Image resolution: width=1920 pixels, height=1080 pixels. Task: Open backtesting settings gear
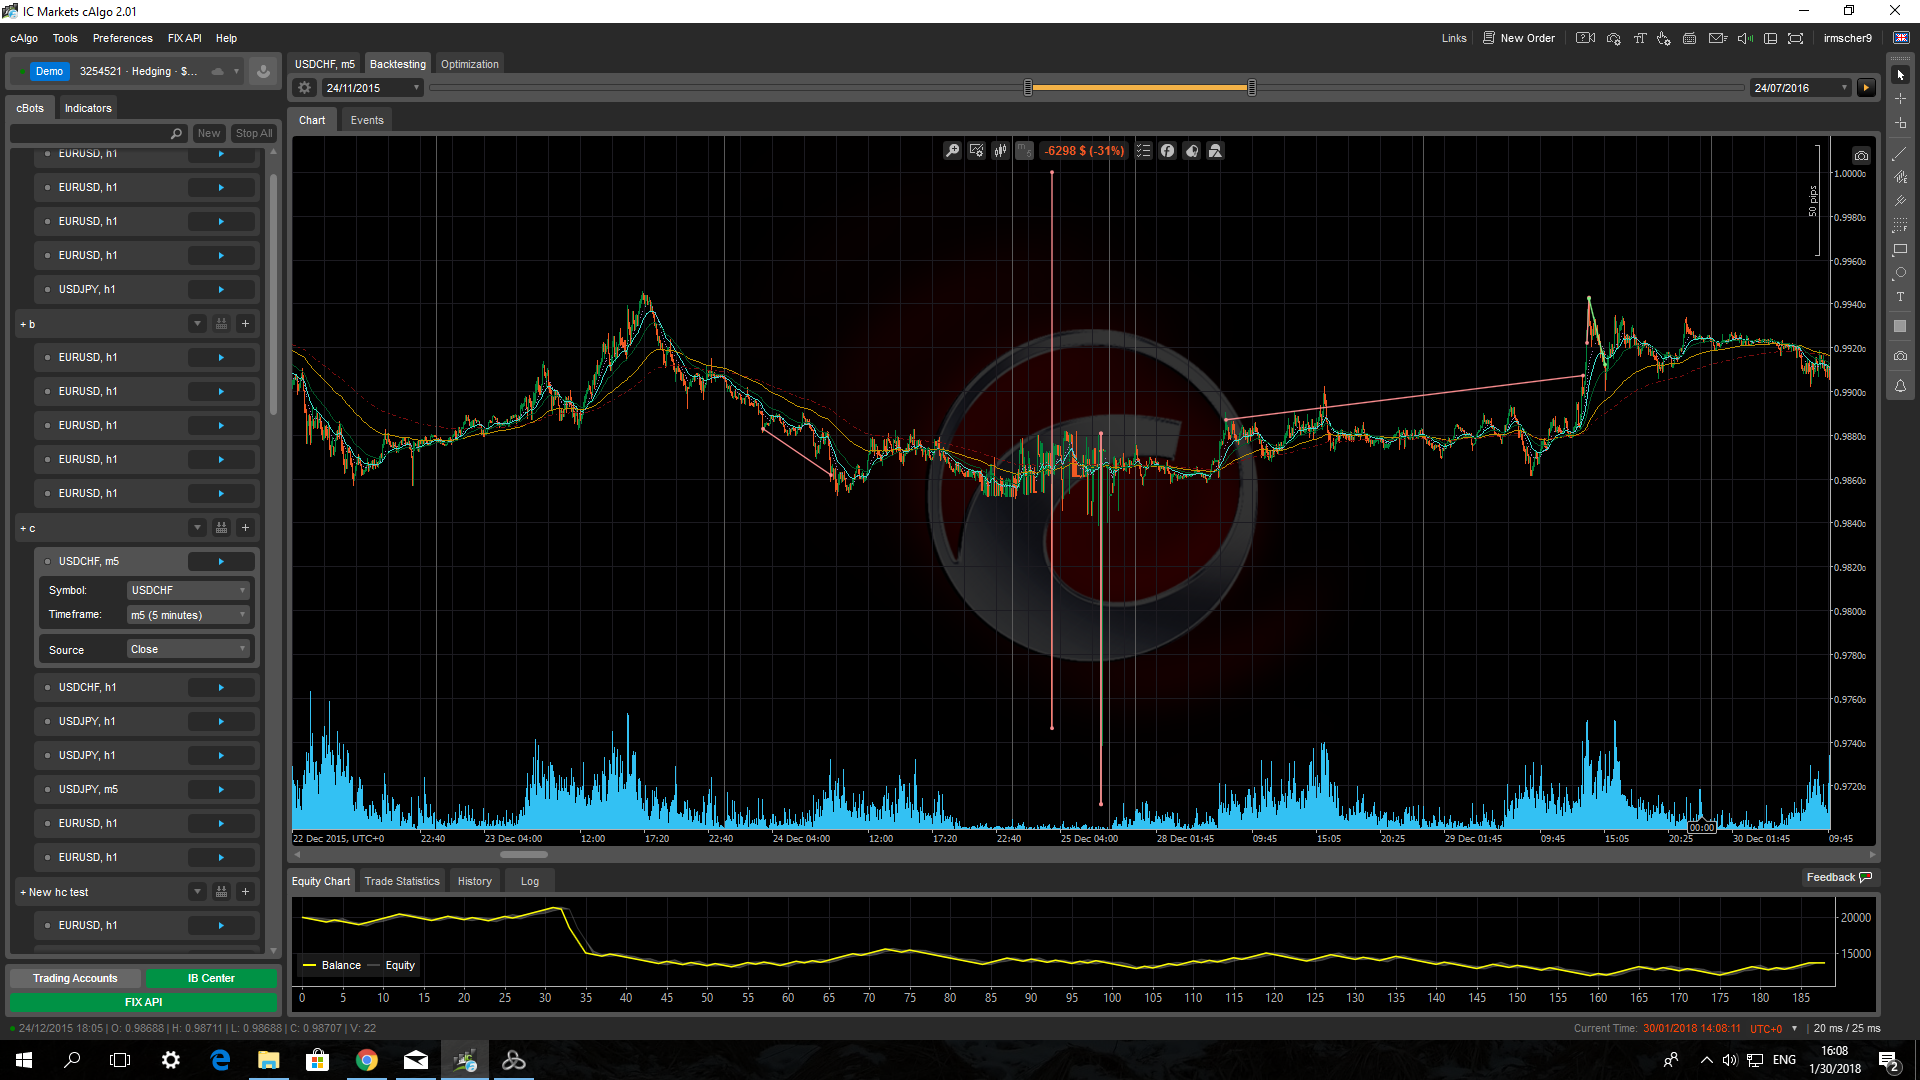(304, 88)
